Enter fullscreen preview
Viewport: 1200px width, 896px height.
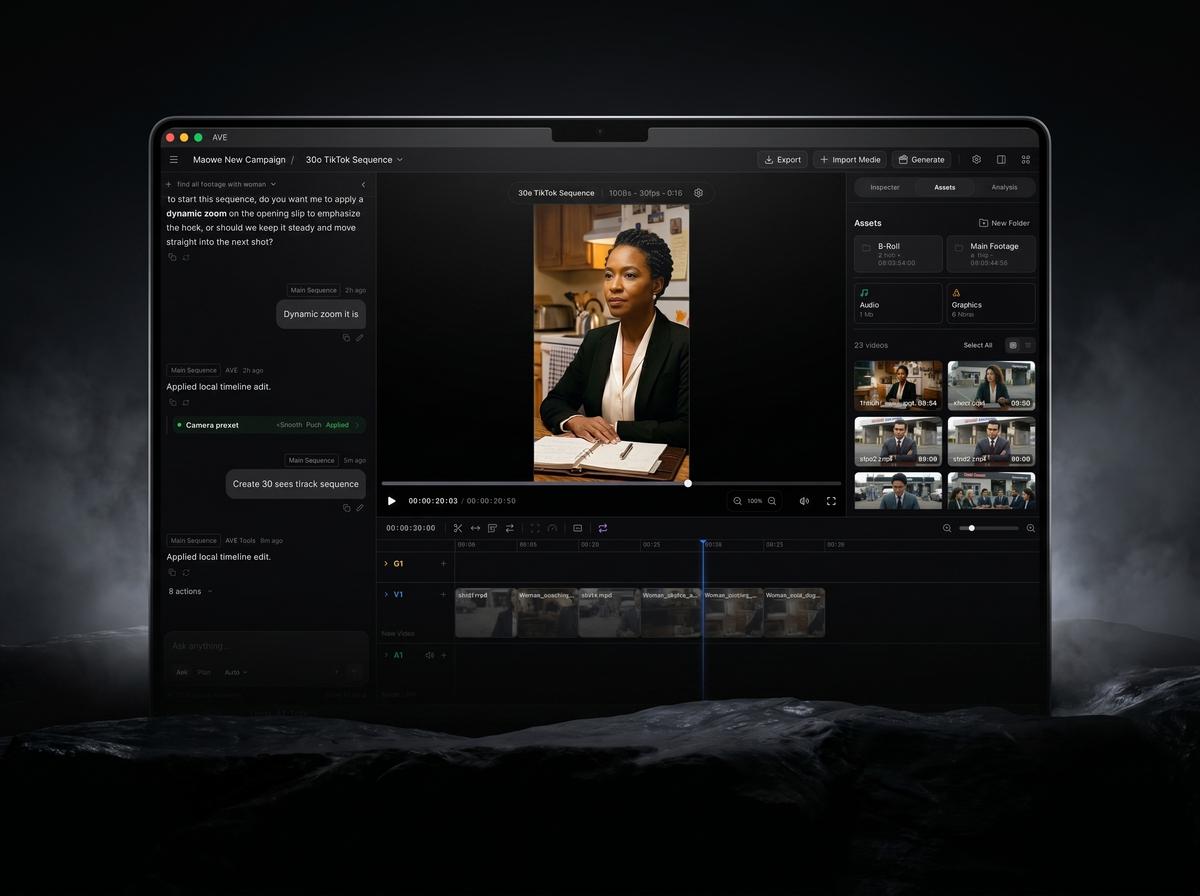coord(831,501)
